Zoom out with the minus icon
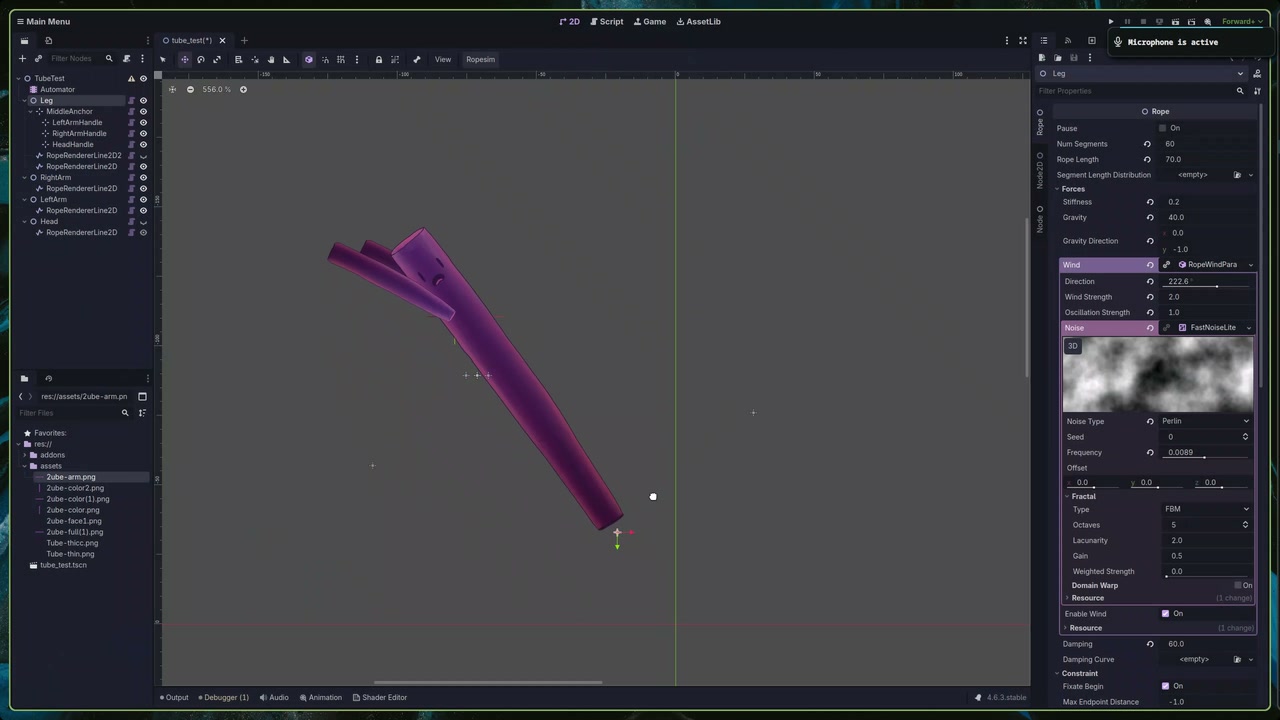Screen dimensions: 1280x720 tap(190, 89)
